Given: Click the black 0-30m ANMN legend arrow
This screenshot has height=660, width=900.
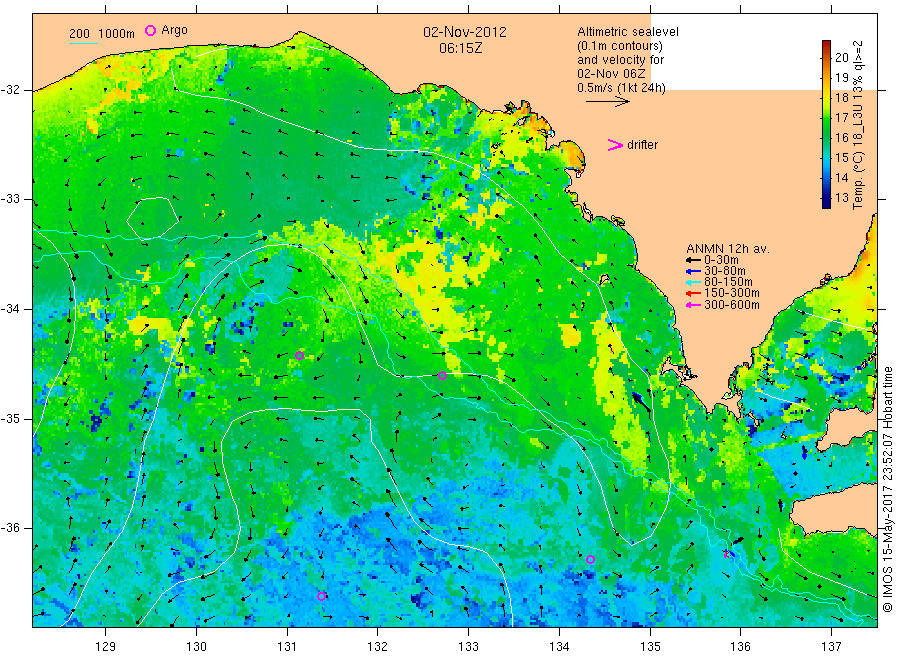Looking at the screenshot, I should coord(693,260).
